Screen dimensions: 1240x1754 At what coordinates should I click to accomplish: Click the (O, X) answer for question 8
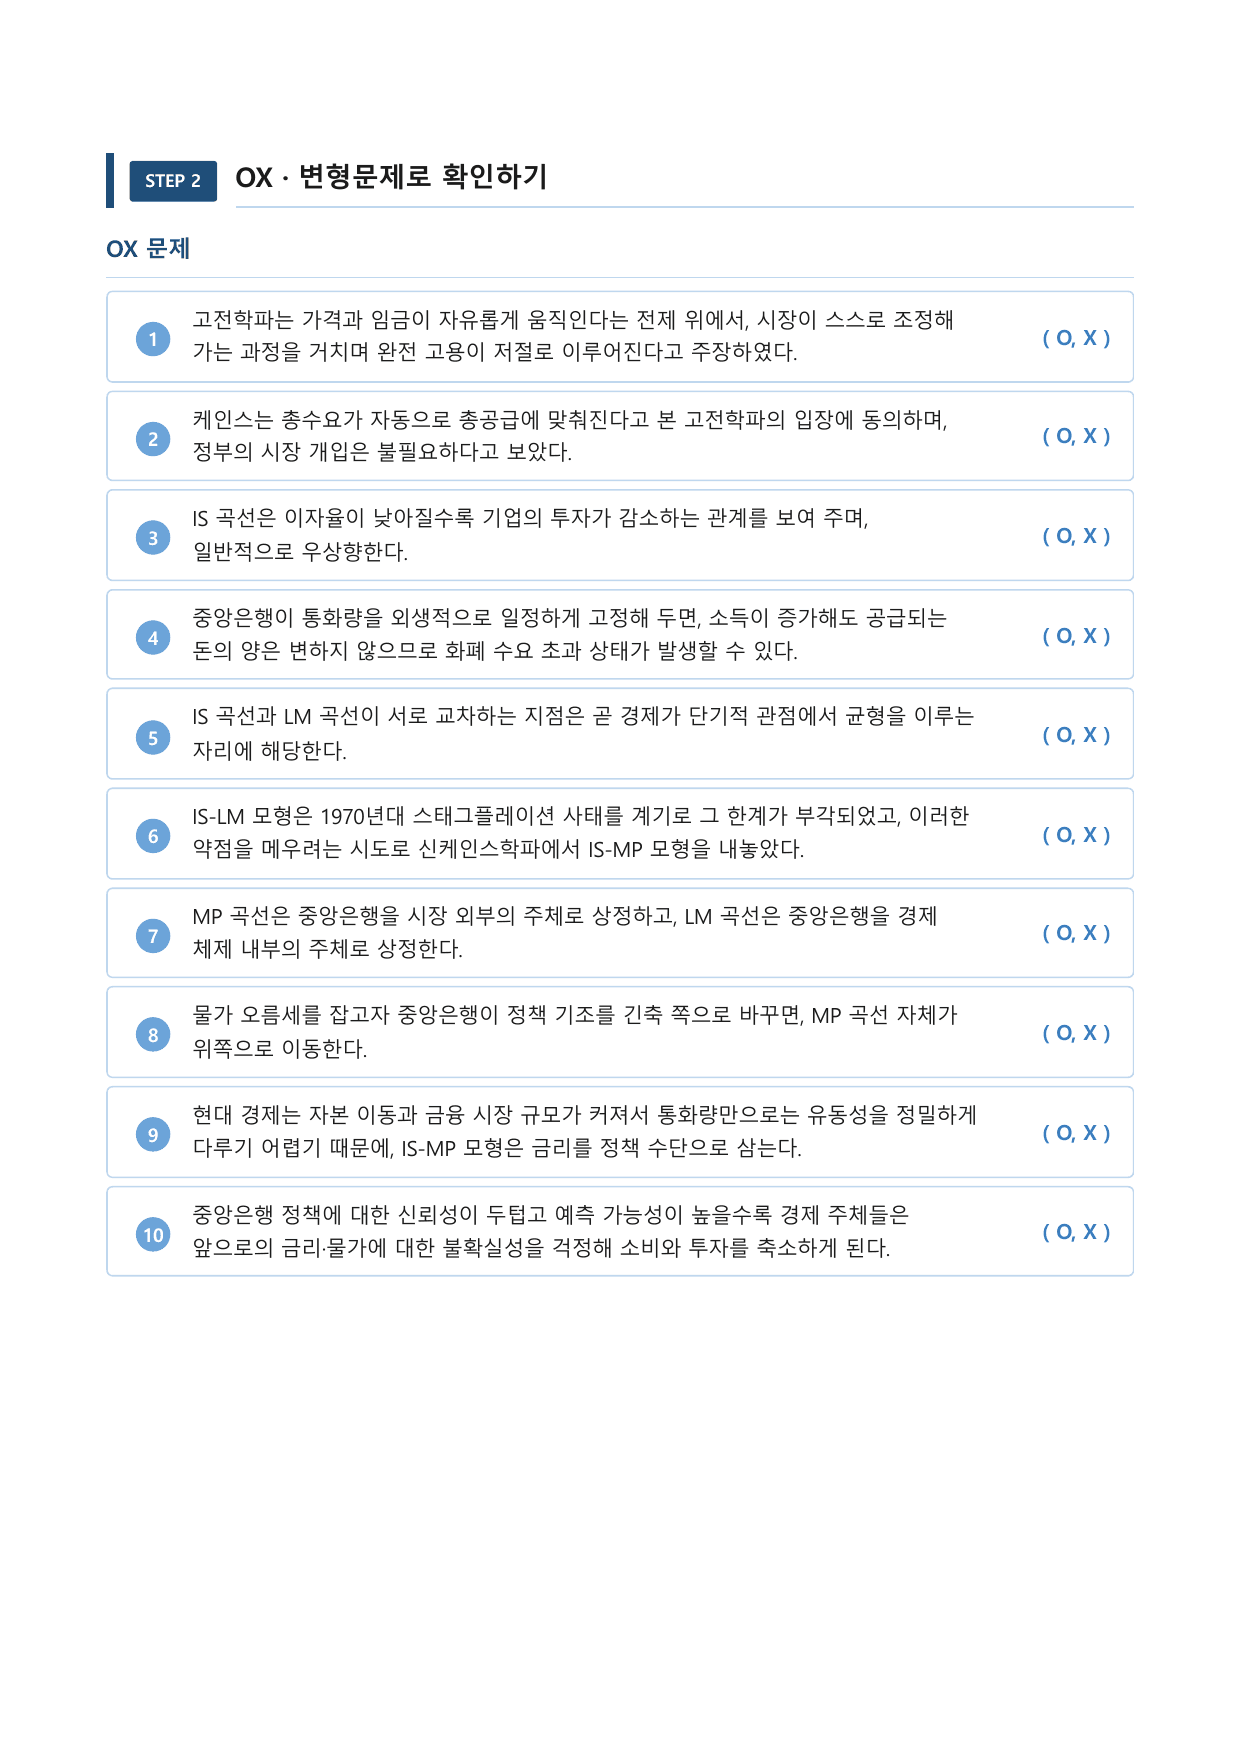click(1076, 1033)
